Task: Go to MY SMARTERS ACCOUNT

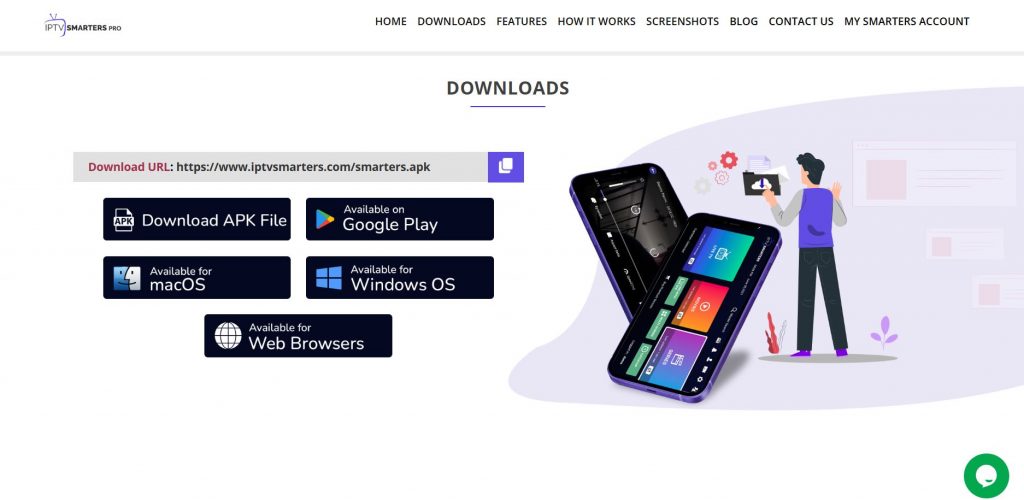Action: 906,22
